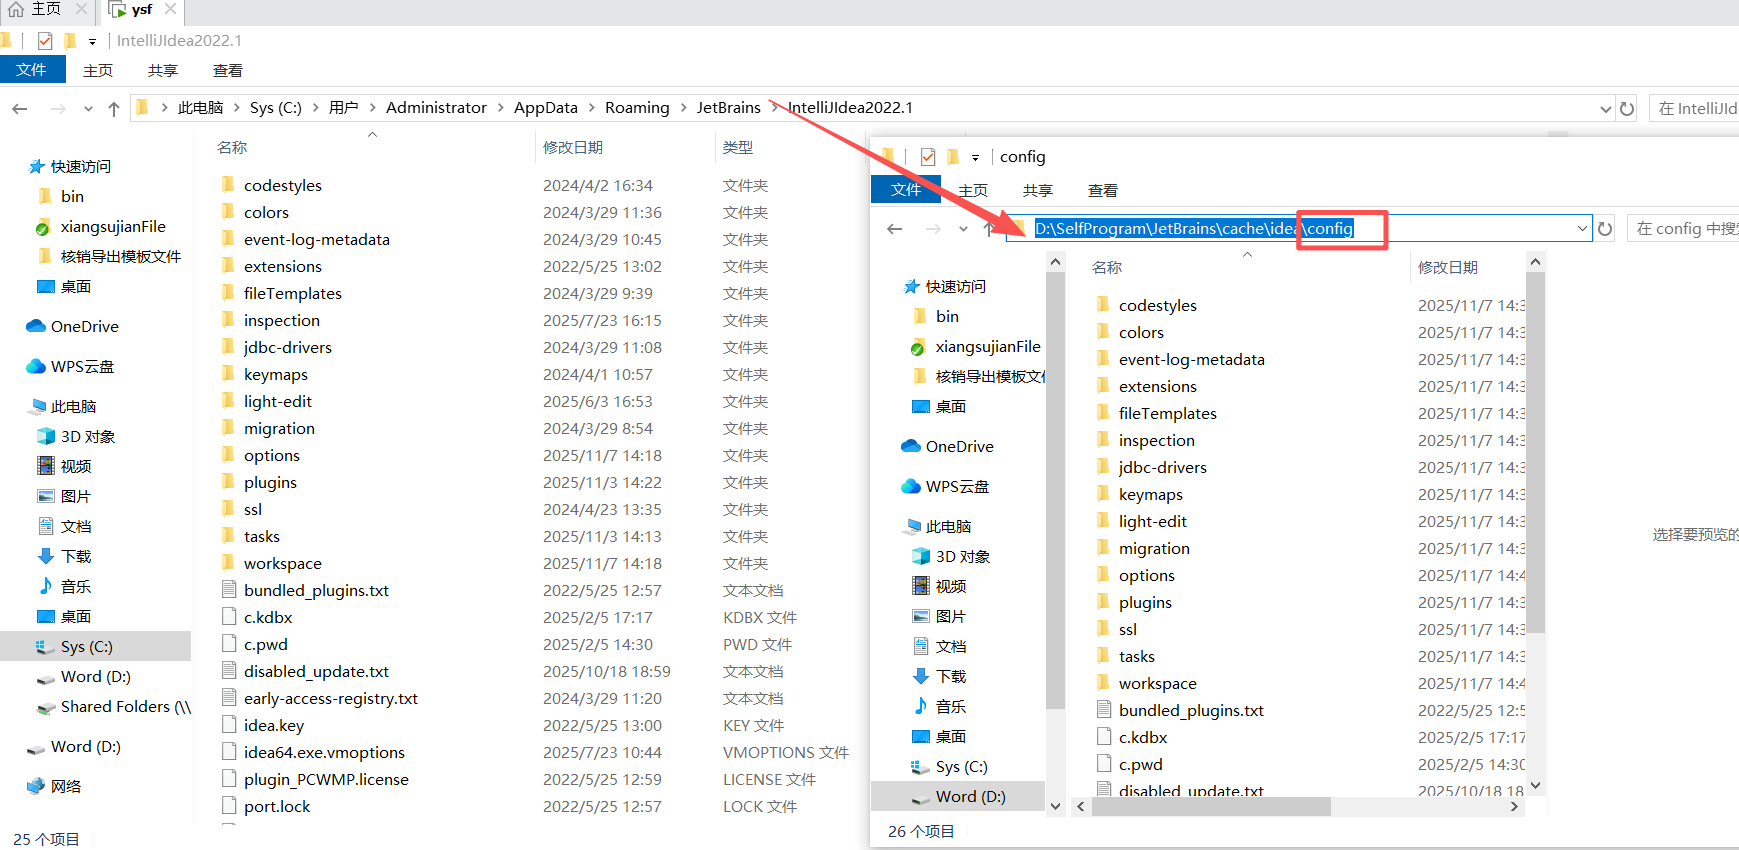The height and width of the screenshot is (850, 1739).
Task: Open 共享 ribbon tab in left window
Action: click(163, 70)
